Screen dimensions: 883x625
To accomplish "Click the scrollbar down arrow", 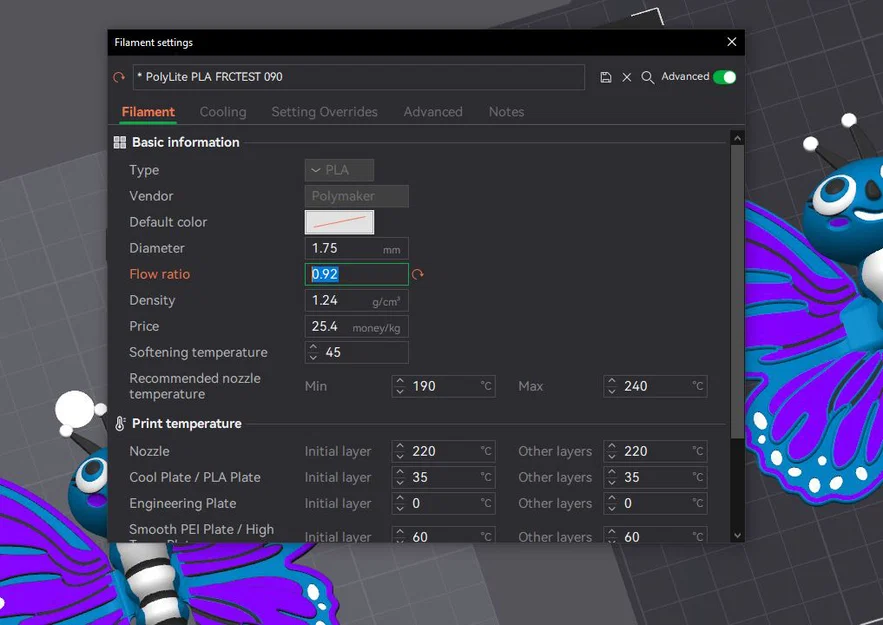I will pos(737,535).
